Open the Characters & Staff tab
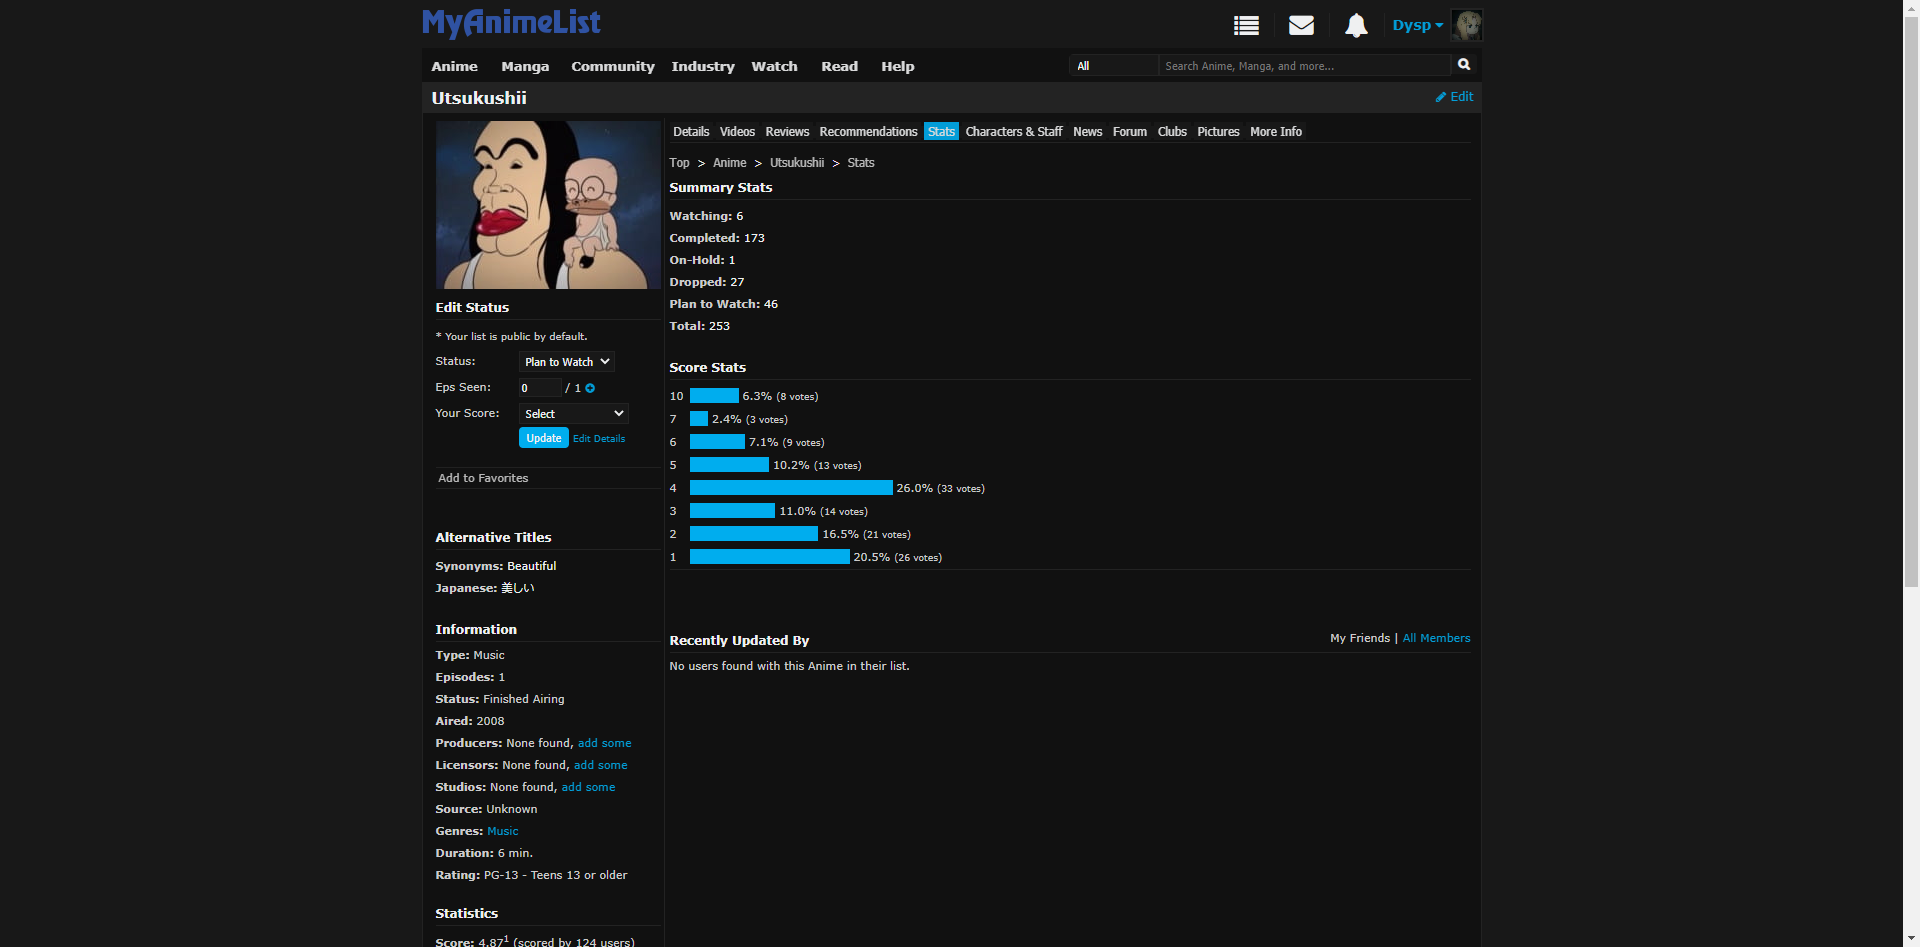The image size is (1920, 947). tap(1013, 132)
